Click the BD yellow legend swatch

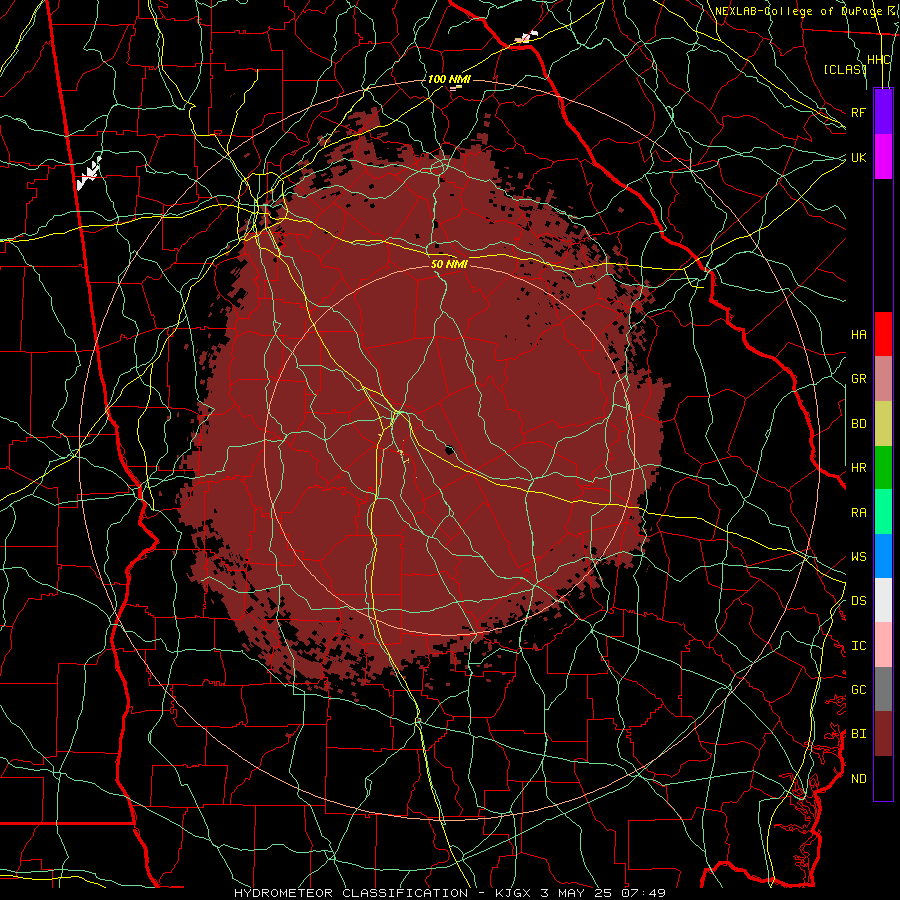883,423
